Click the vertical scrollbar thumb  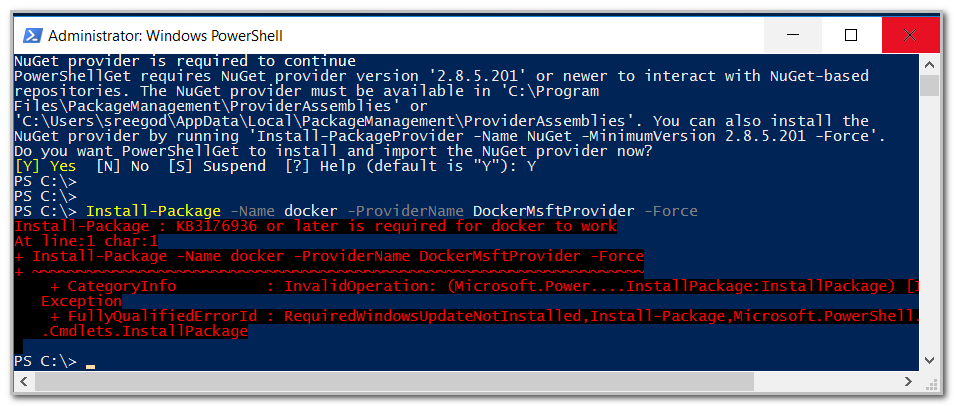929,84
